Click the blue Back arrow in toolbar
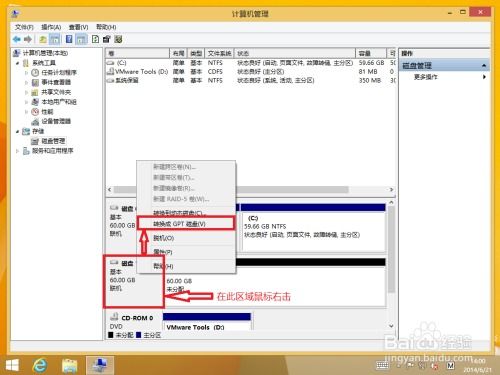The width and height of the screenshot is (500, 375). 17,39
